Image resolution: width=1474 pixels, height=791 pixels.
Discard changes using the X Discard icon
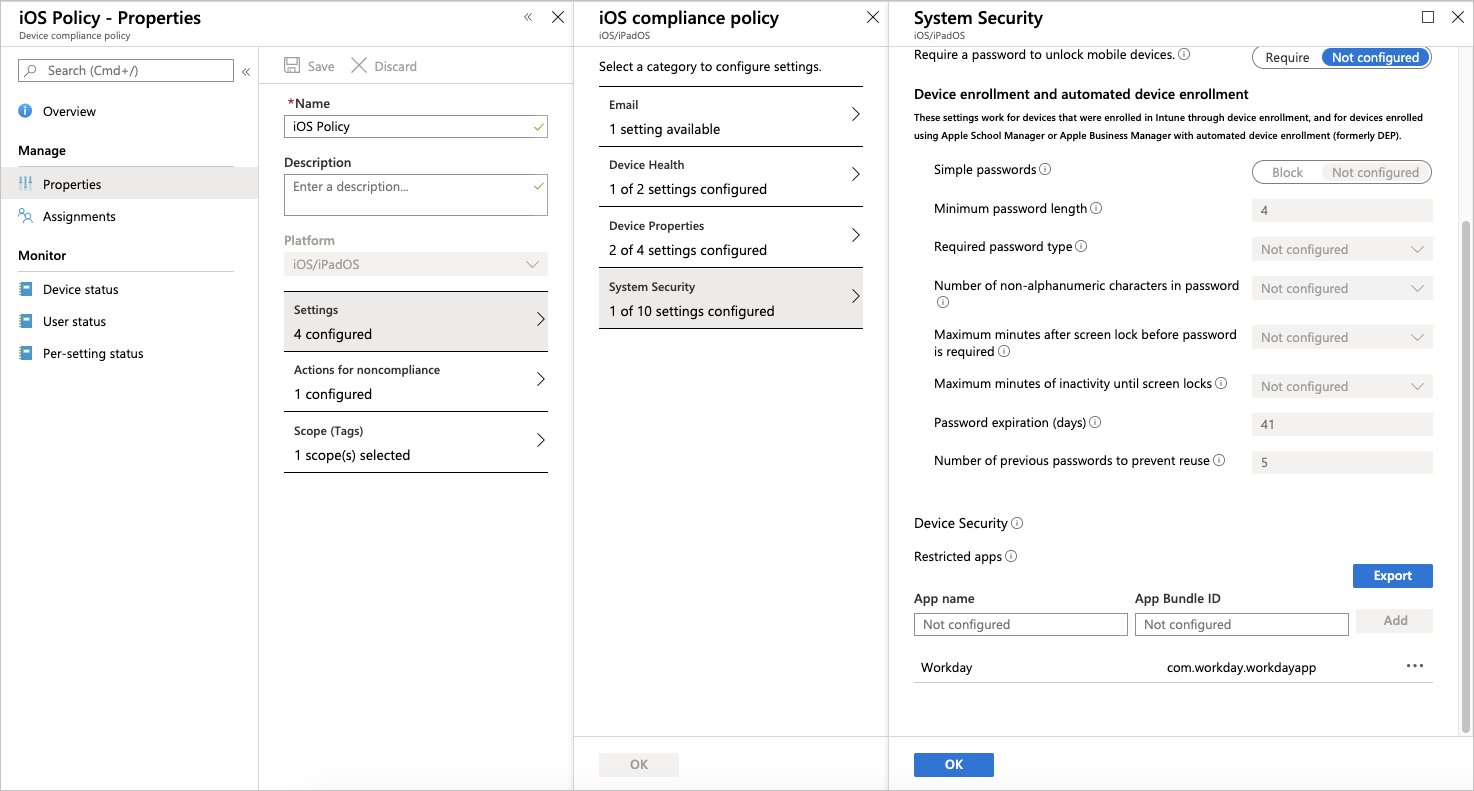pos(358,65)
